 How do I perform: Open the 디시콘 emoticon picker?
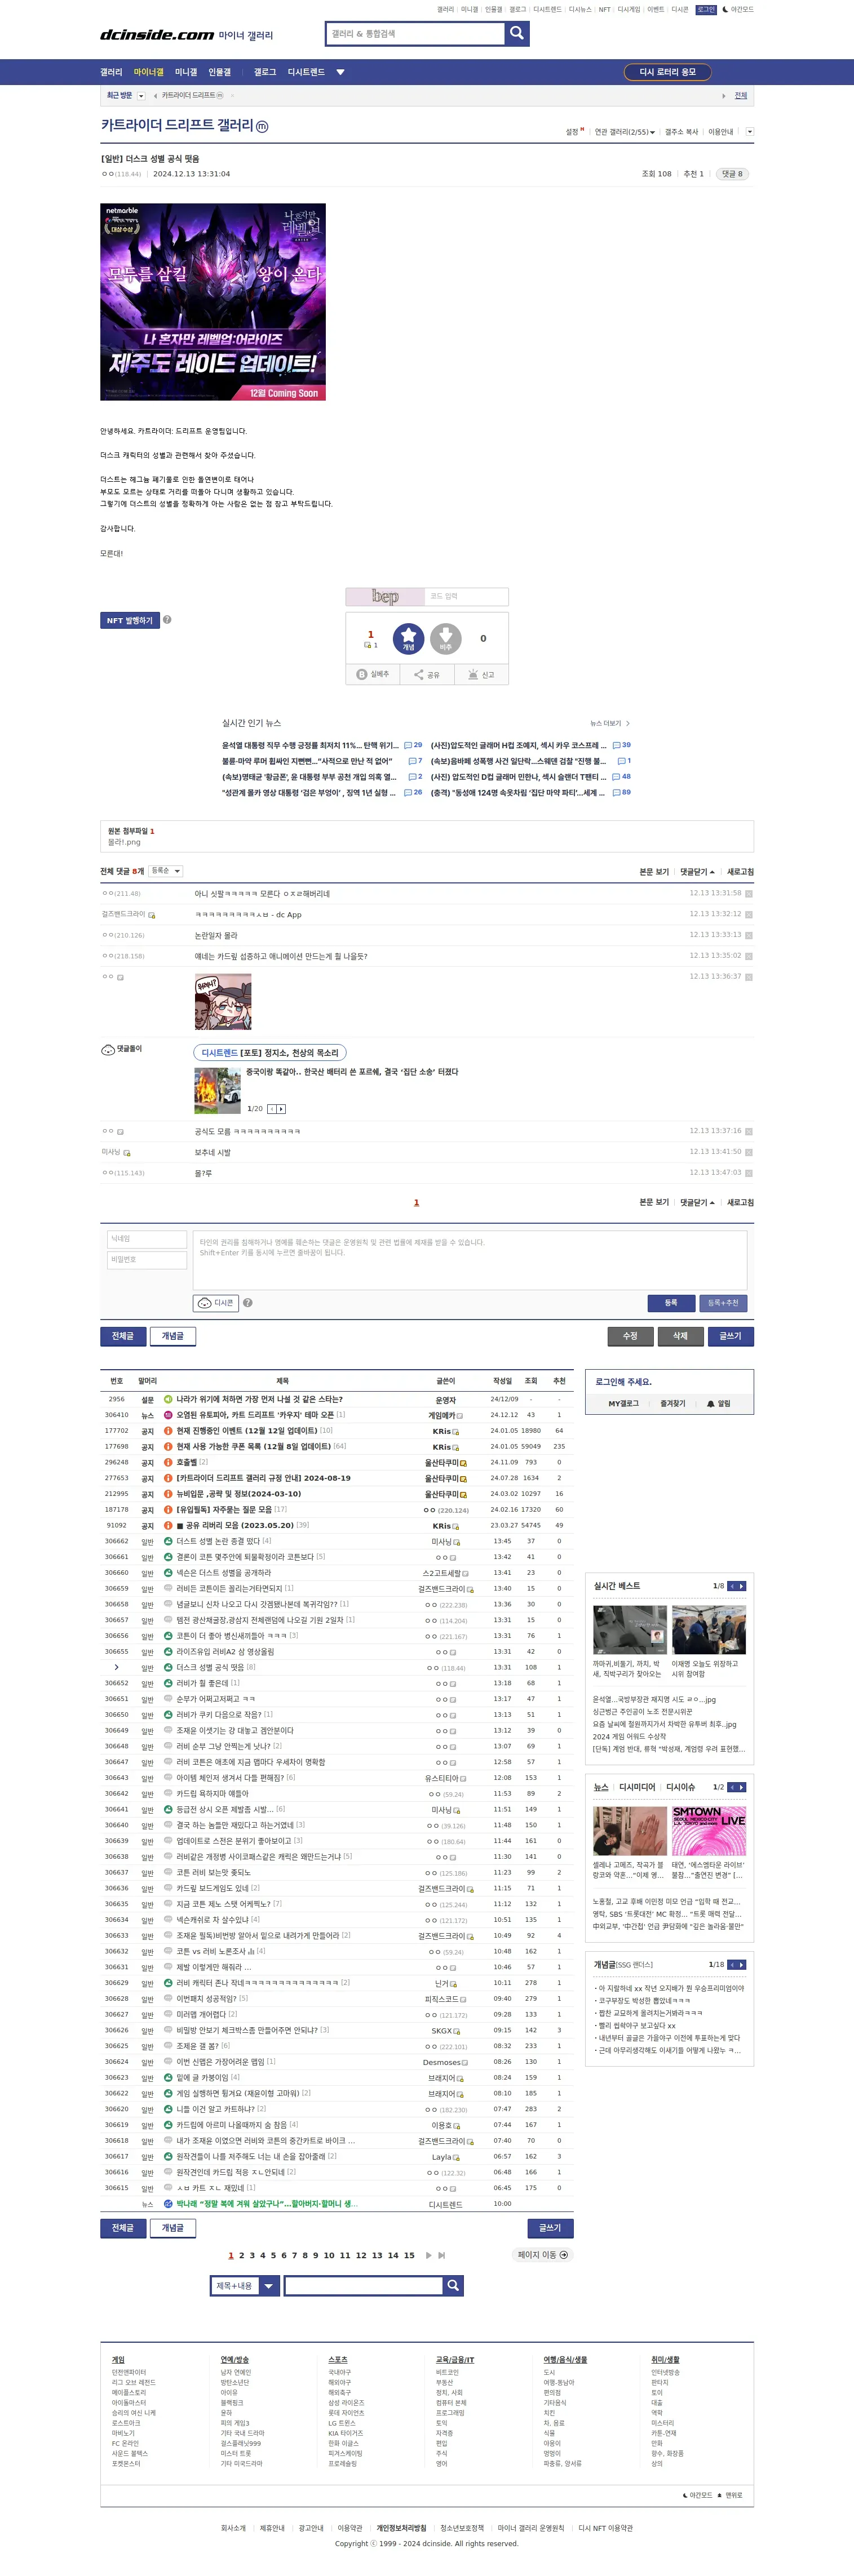point(215,1303)
